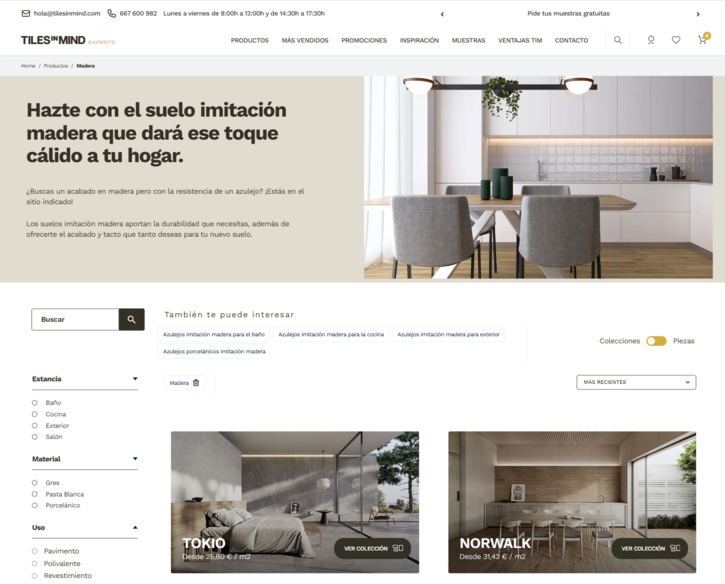Select the Porcelánico material filter
Viewport: 725px width, 584px height.
35,505
